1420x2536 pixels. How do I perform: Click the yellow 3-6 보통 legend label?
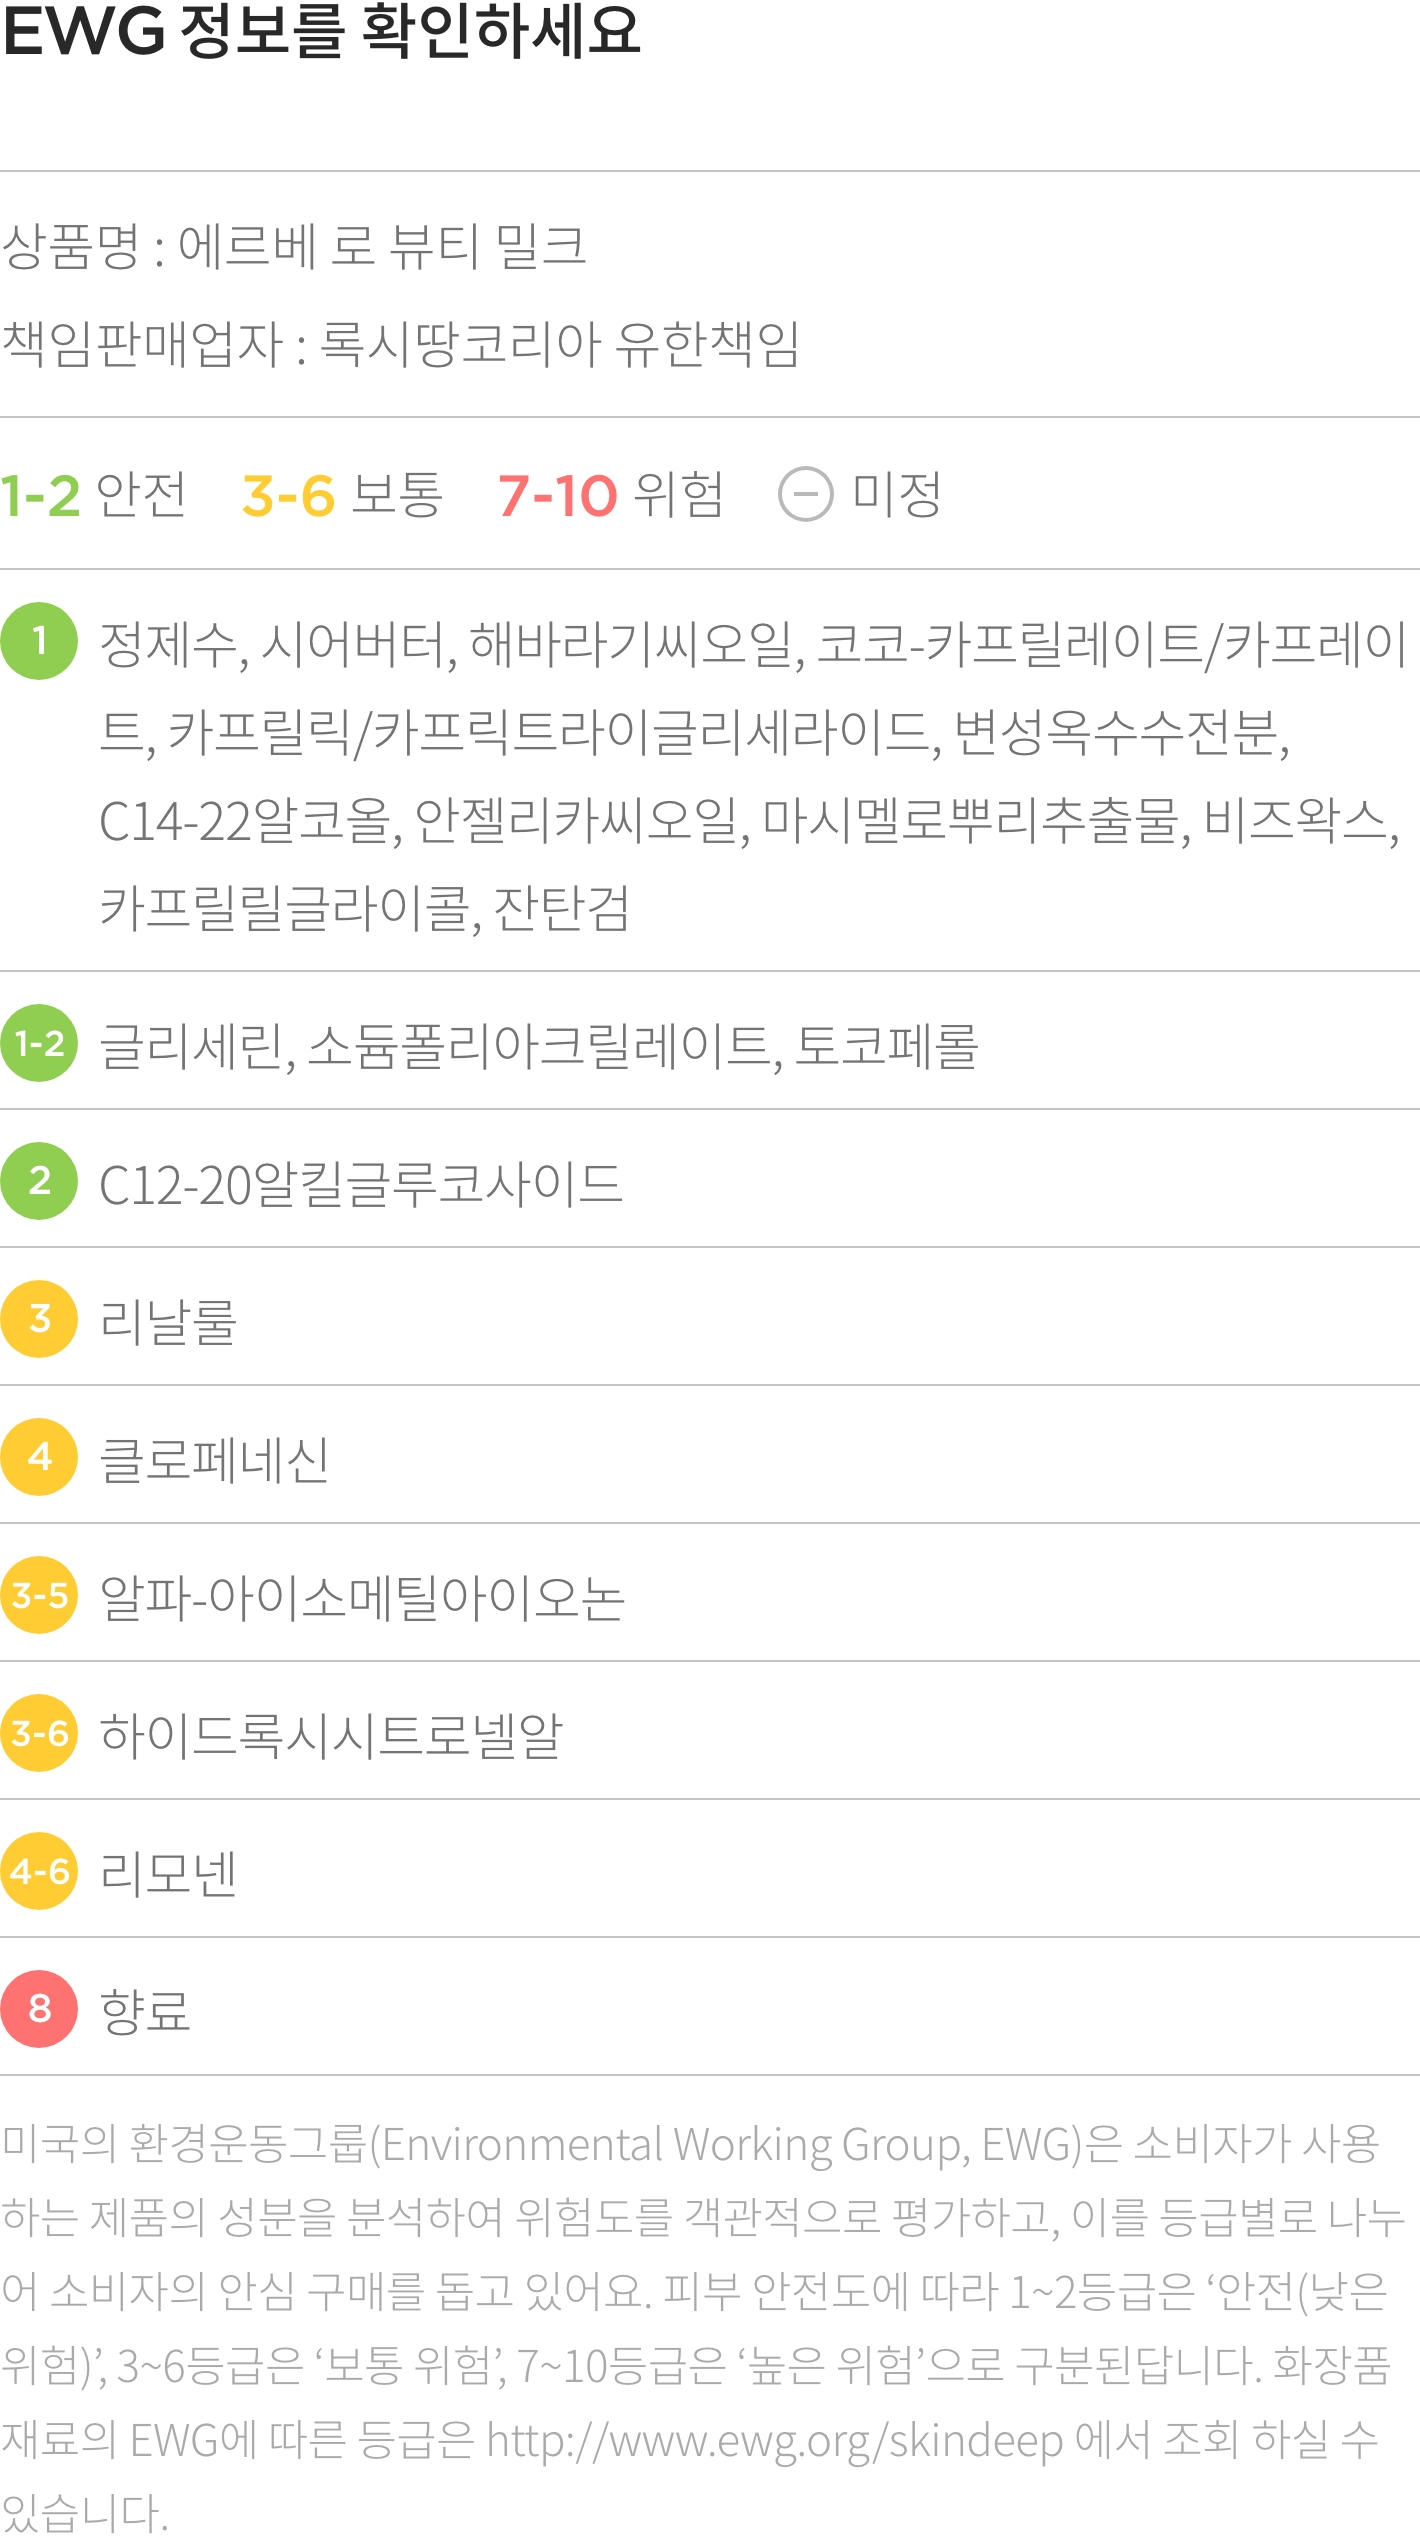342,495
